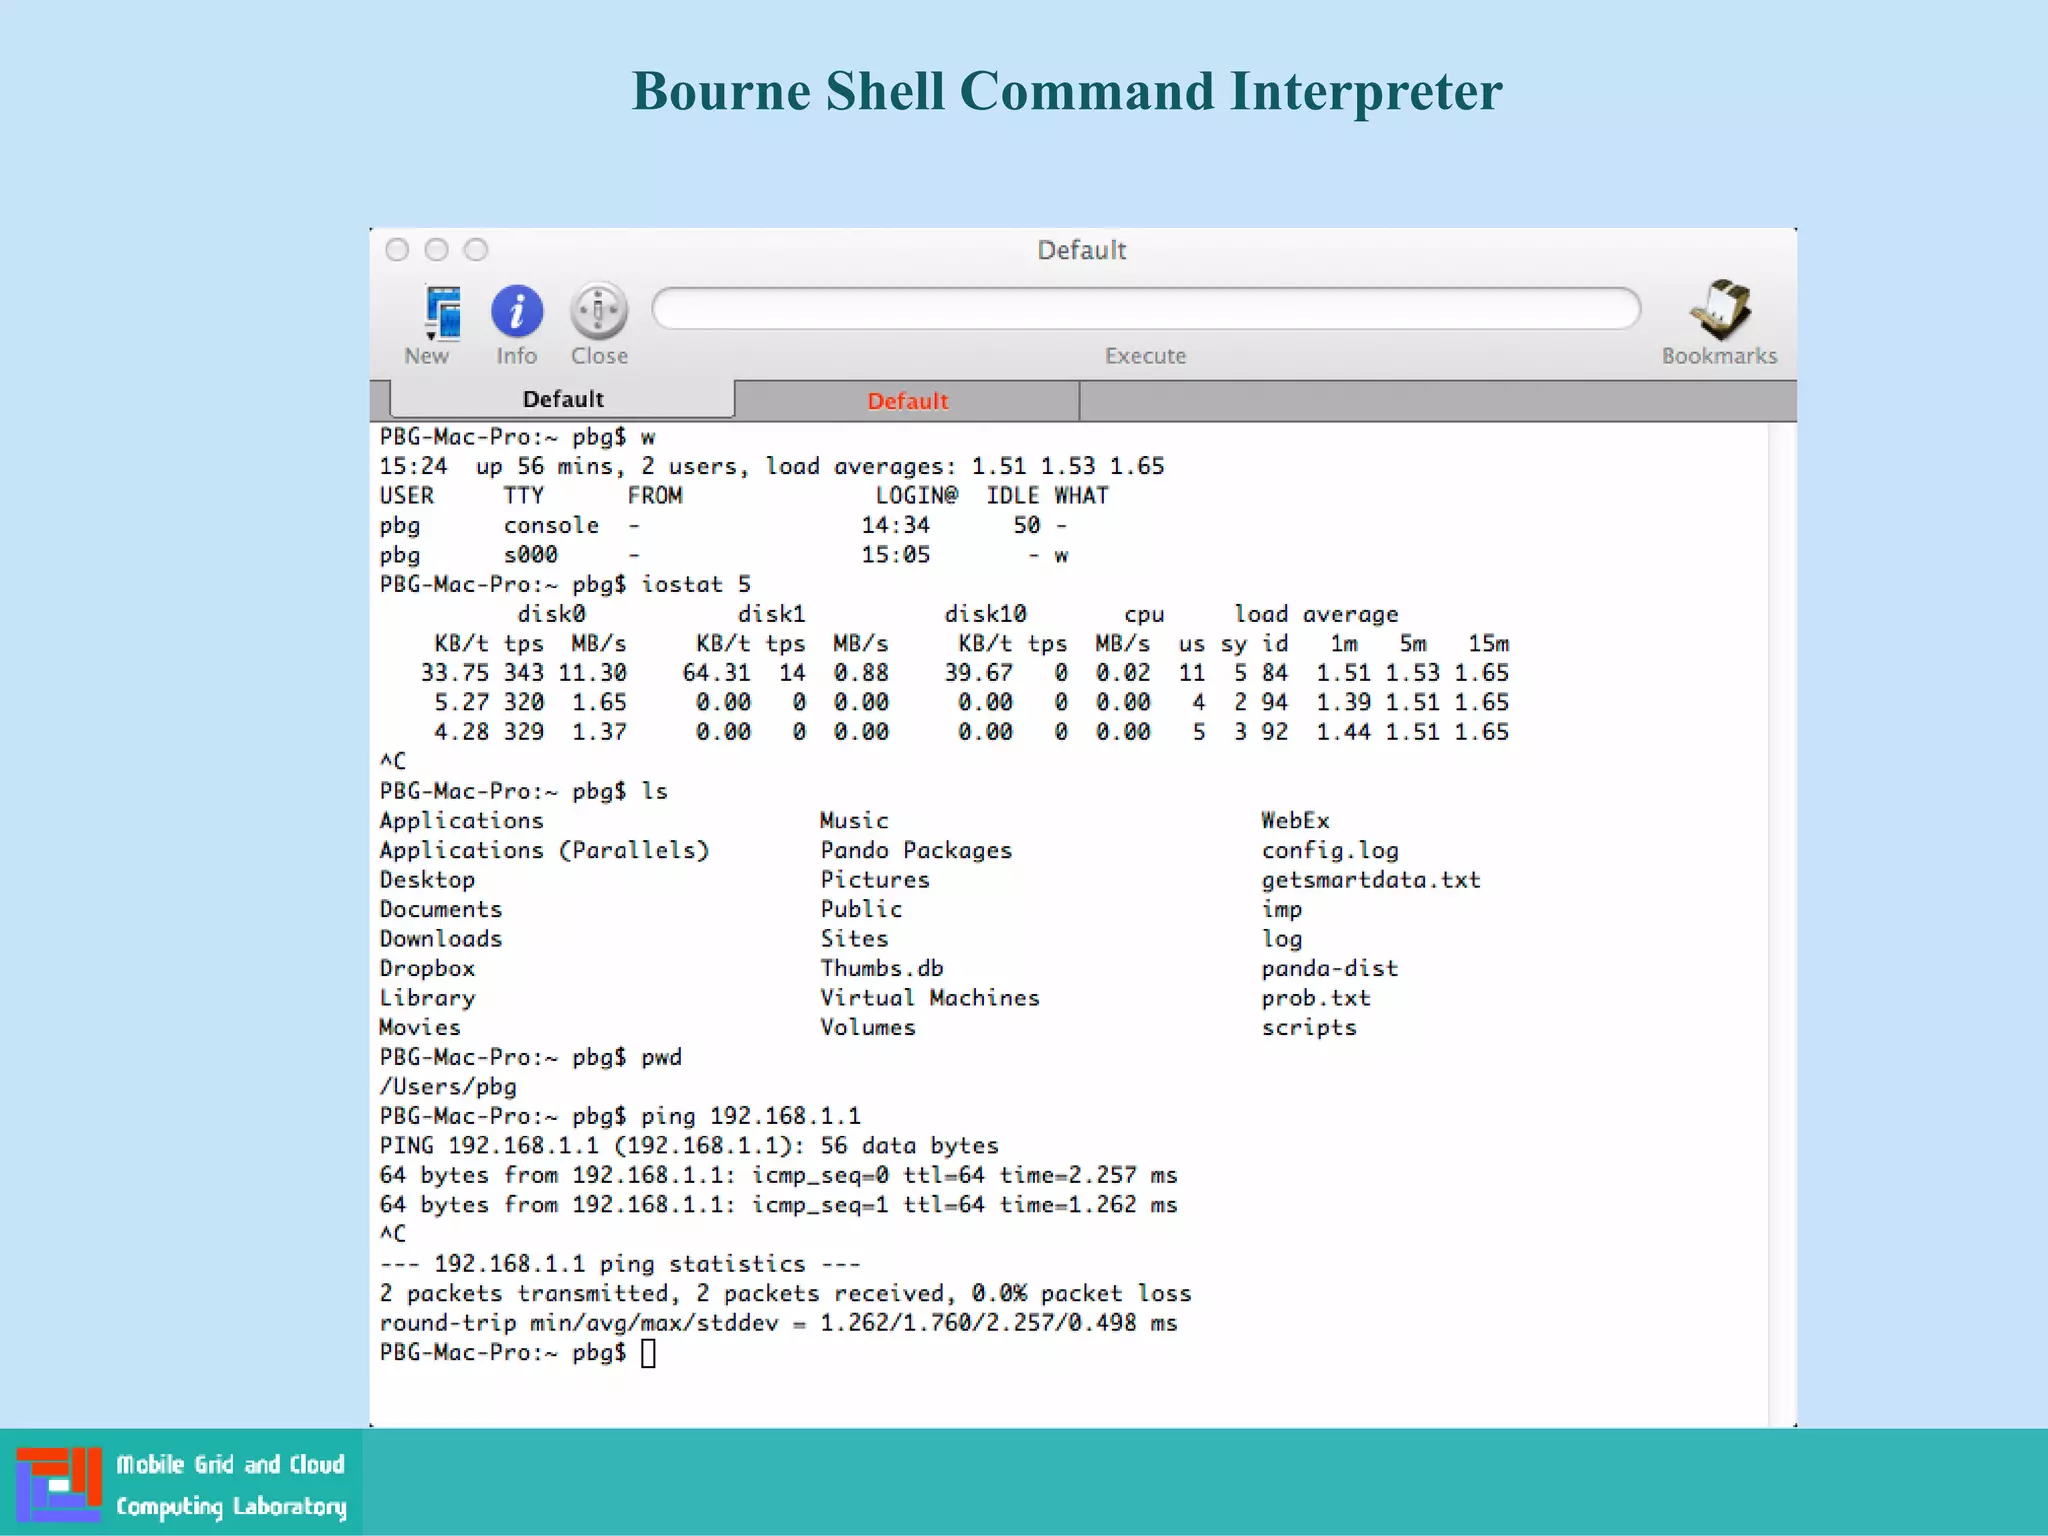Screen dimensions: 2048x1536
Task: Click the 'Documents' directory entry
Action: point(441,909)
